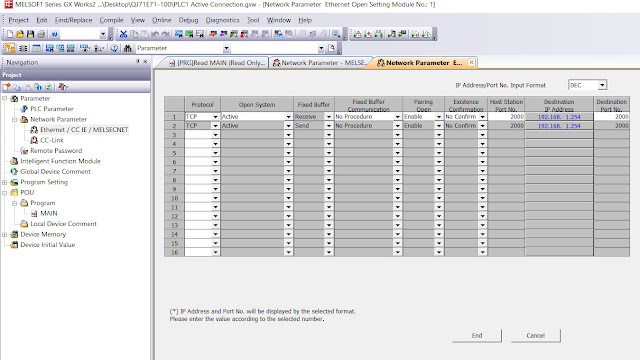Viewport: 640px width, 360px height.
Task: Click row 1 Destination IP Address cell
Action: tap(559, 117)
